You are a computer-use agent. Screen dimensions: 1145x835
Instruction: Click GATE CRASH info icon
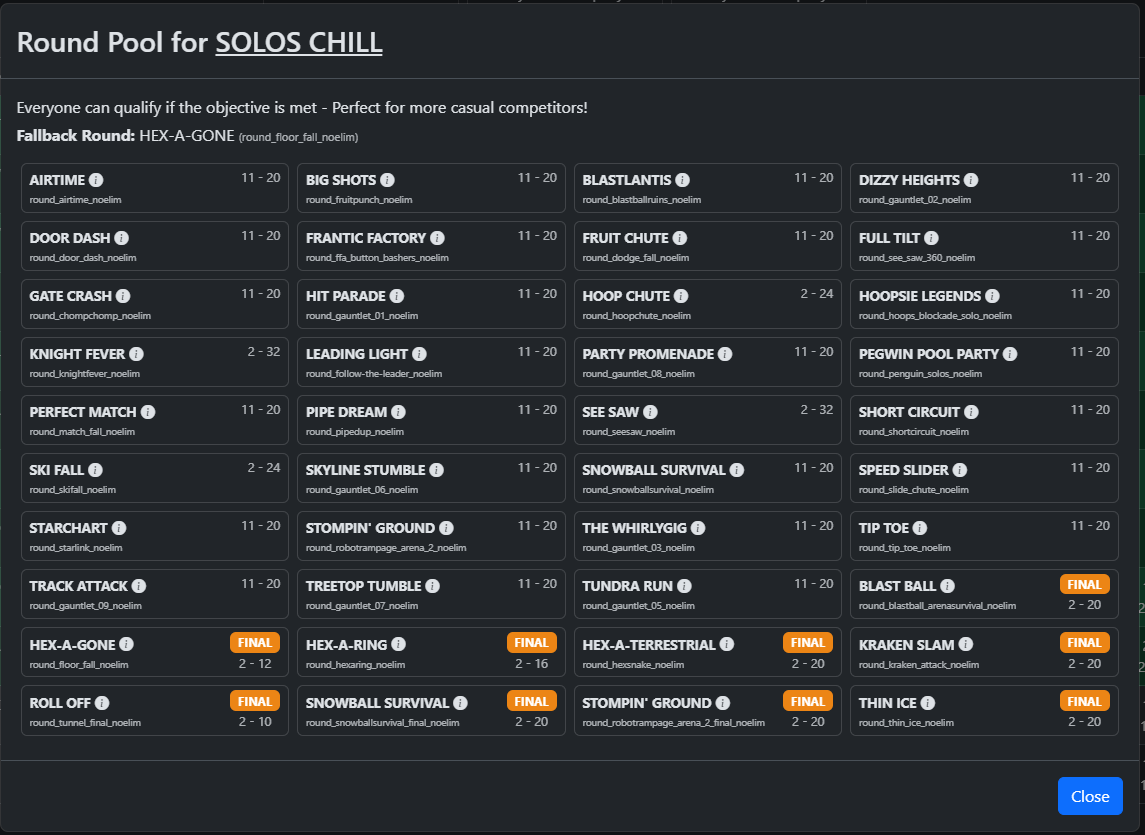point(123,296)
